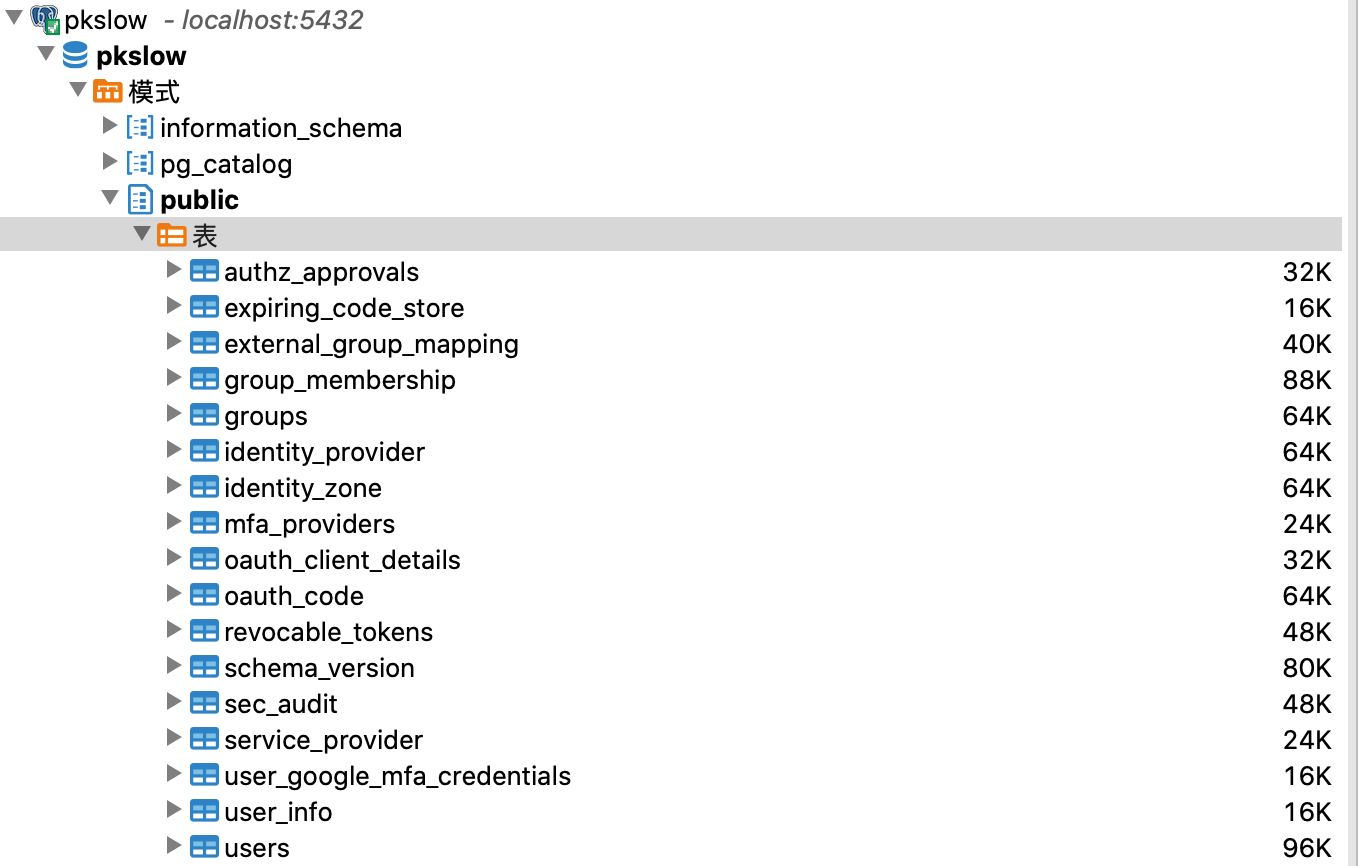1360x866 pixels.
Task: Select the user_google_mfa_credentials table
Action: (x=397, y=776)
